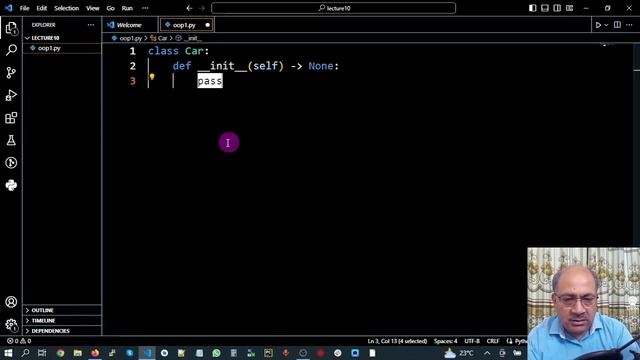Split the editor to the right

coord(617,25)
